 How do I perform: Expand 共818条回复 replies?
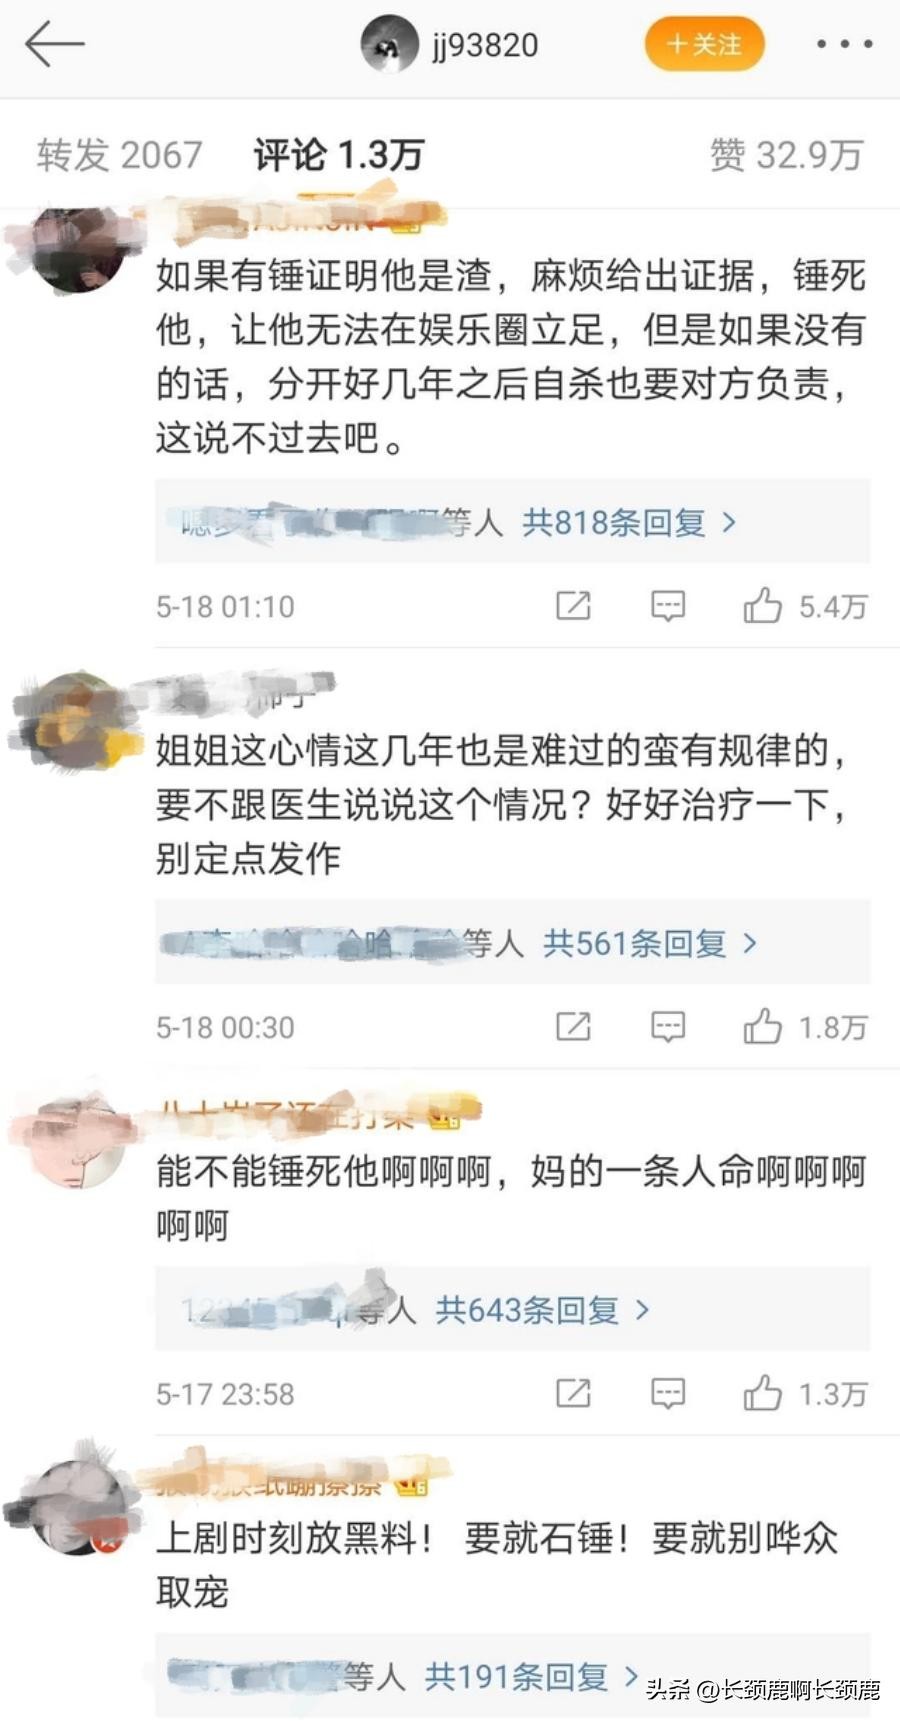pyautogui.click(x=630, y=522)
